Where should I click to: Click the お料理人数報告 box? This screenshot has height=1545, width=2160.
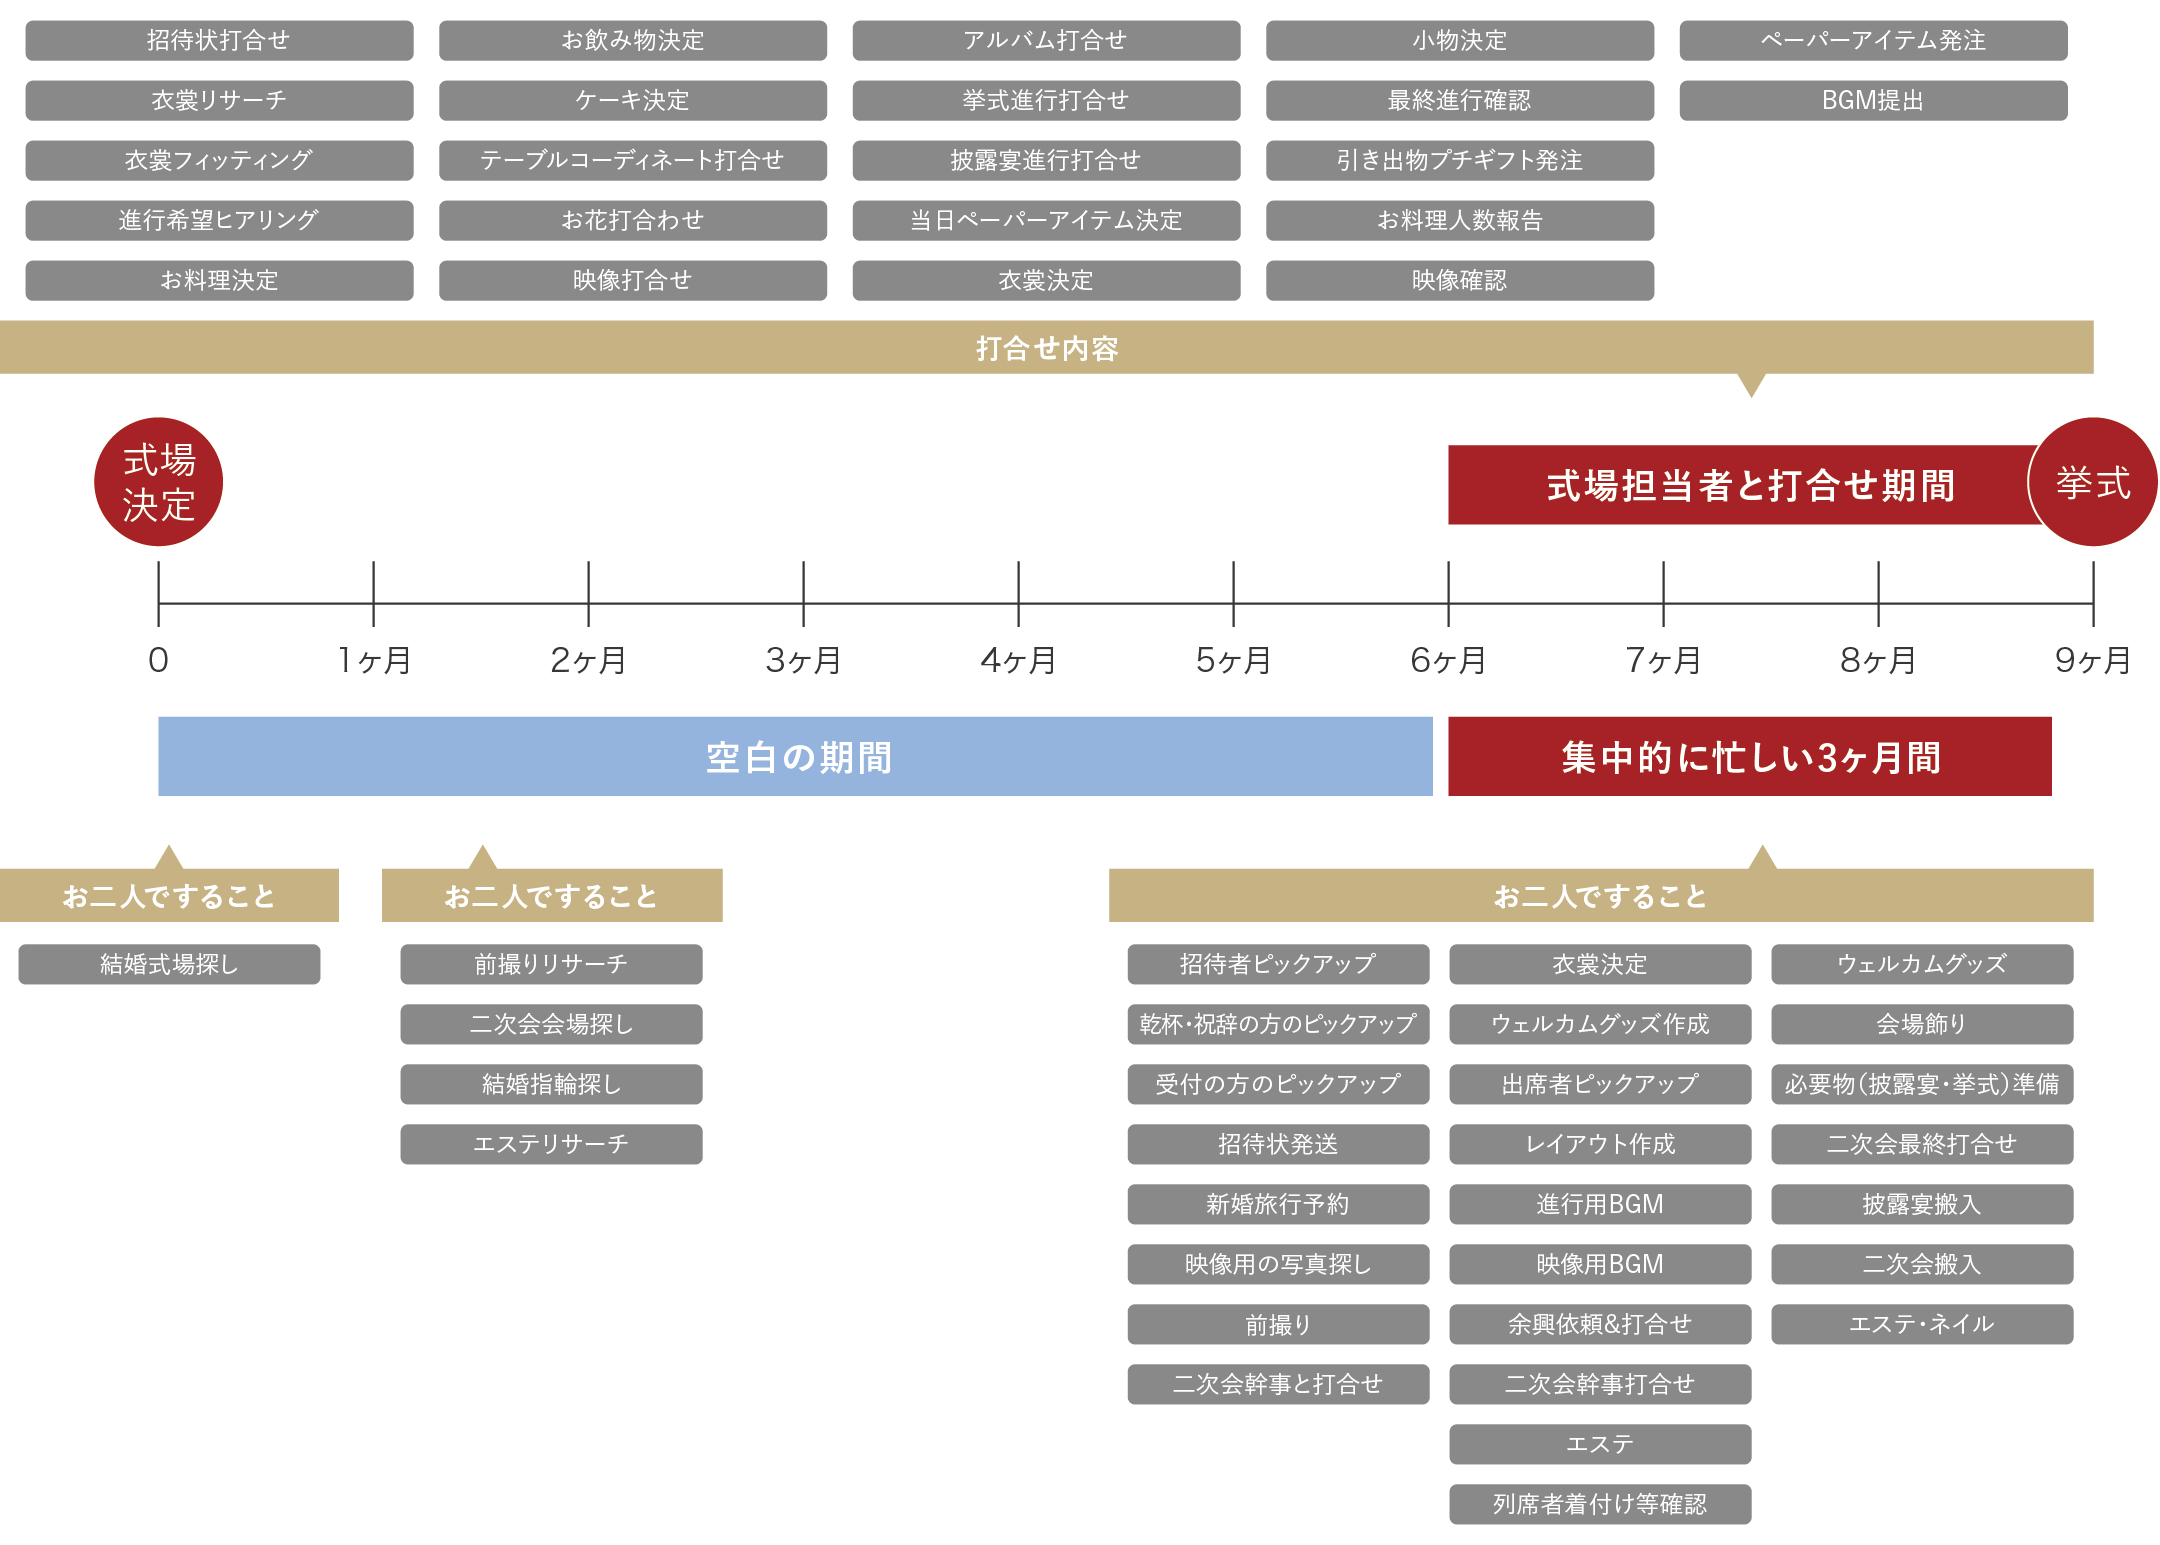click(1460, 220)
